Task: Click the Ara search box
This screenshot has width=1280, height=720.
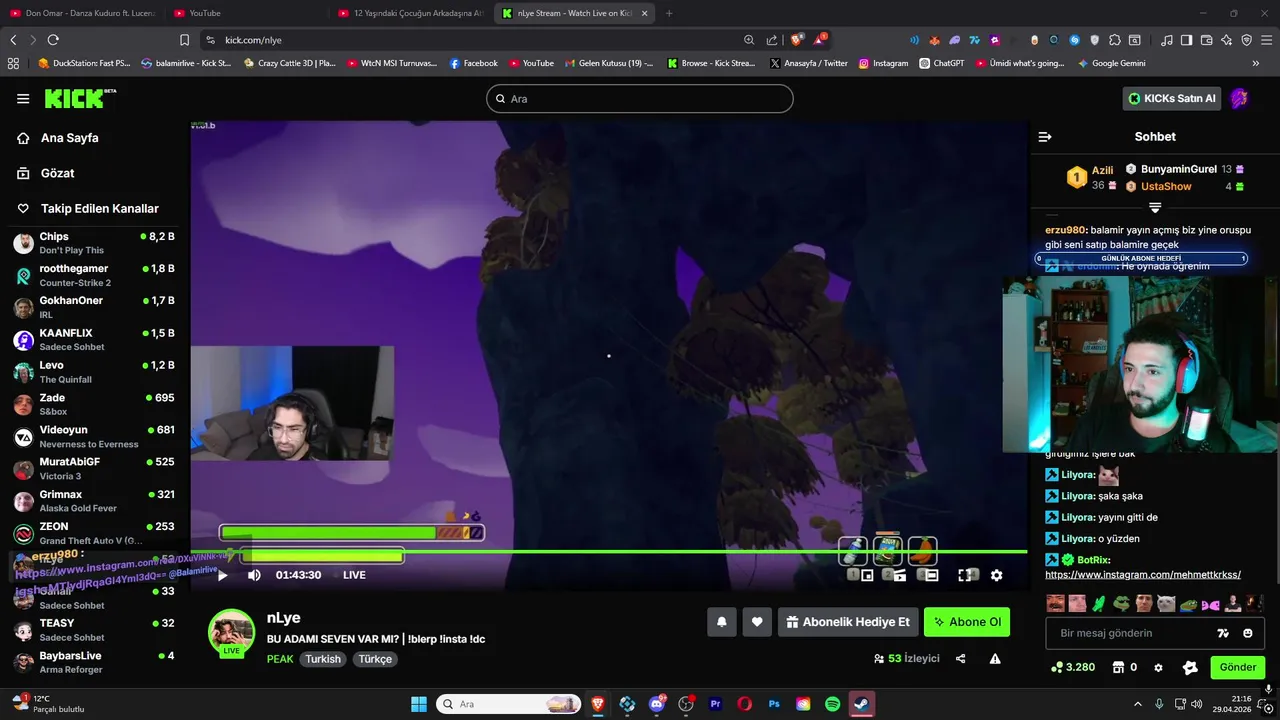Action: coord(640,99)
